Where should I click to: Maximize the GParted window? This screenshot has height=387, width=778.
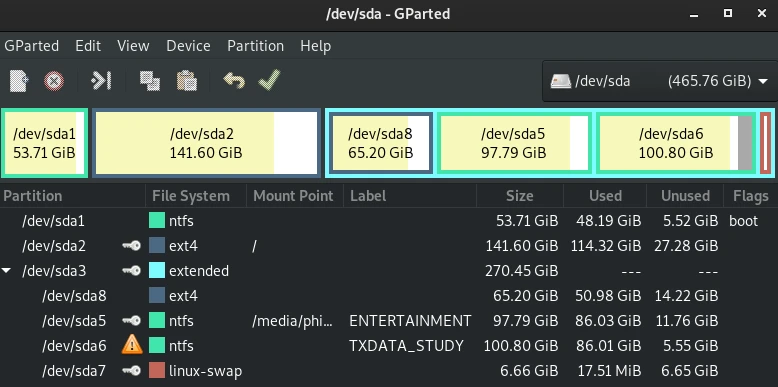click(x=728, y=14)
